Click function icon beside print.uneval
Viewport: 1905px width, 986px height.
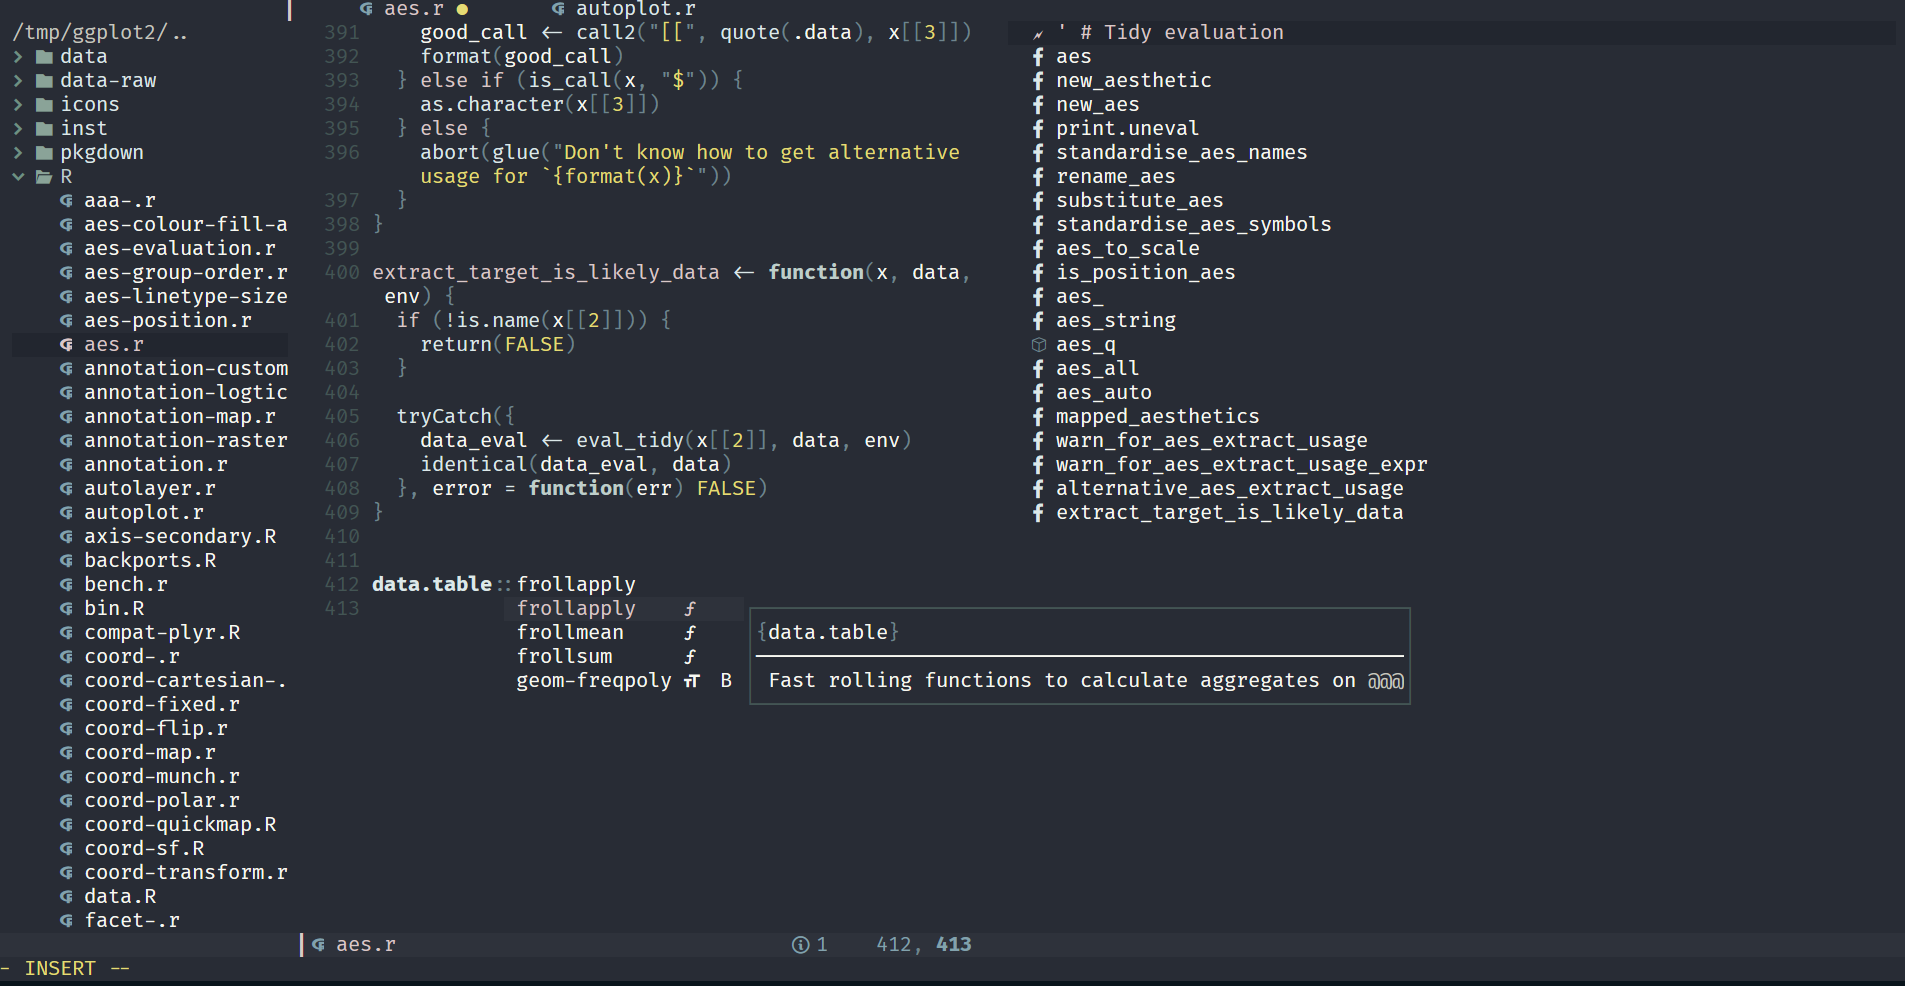pos(1038,129)
